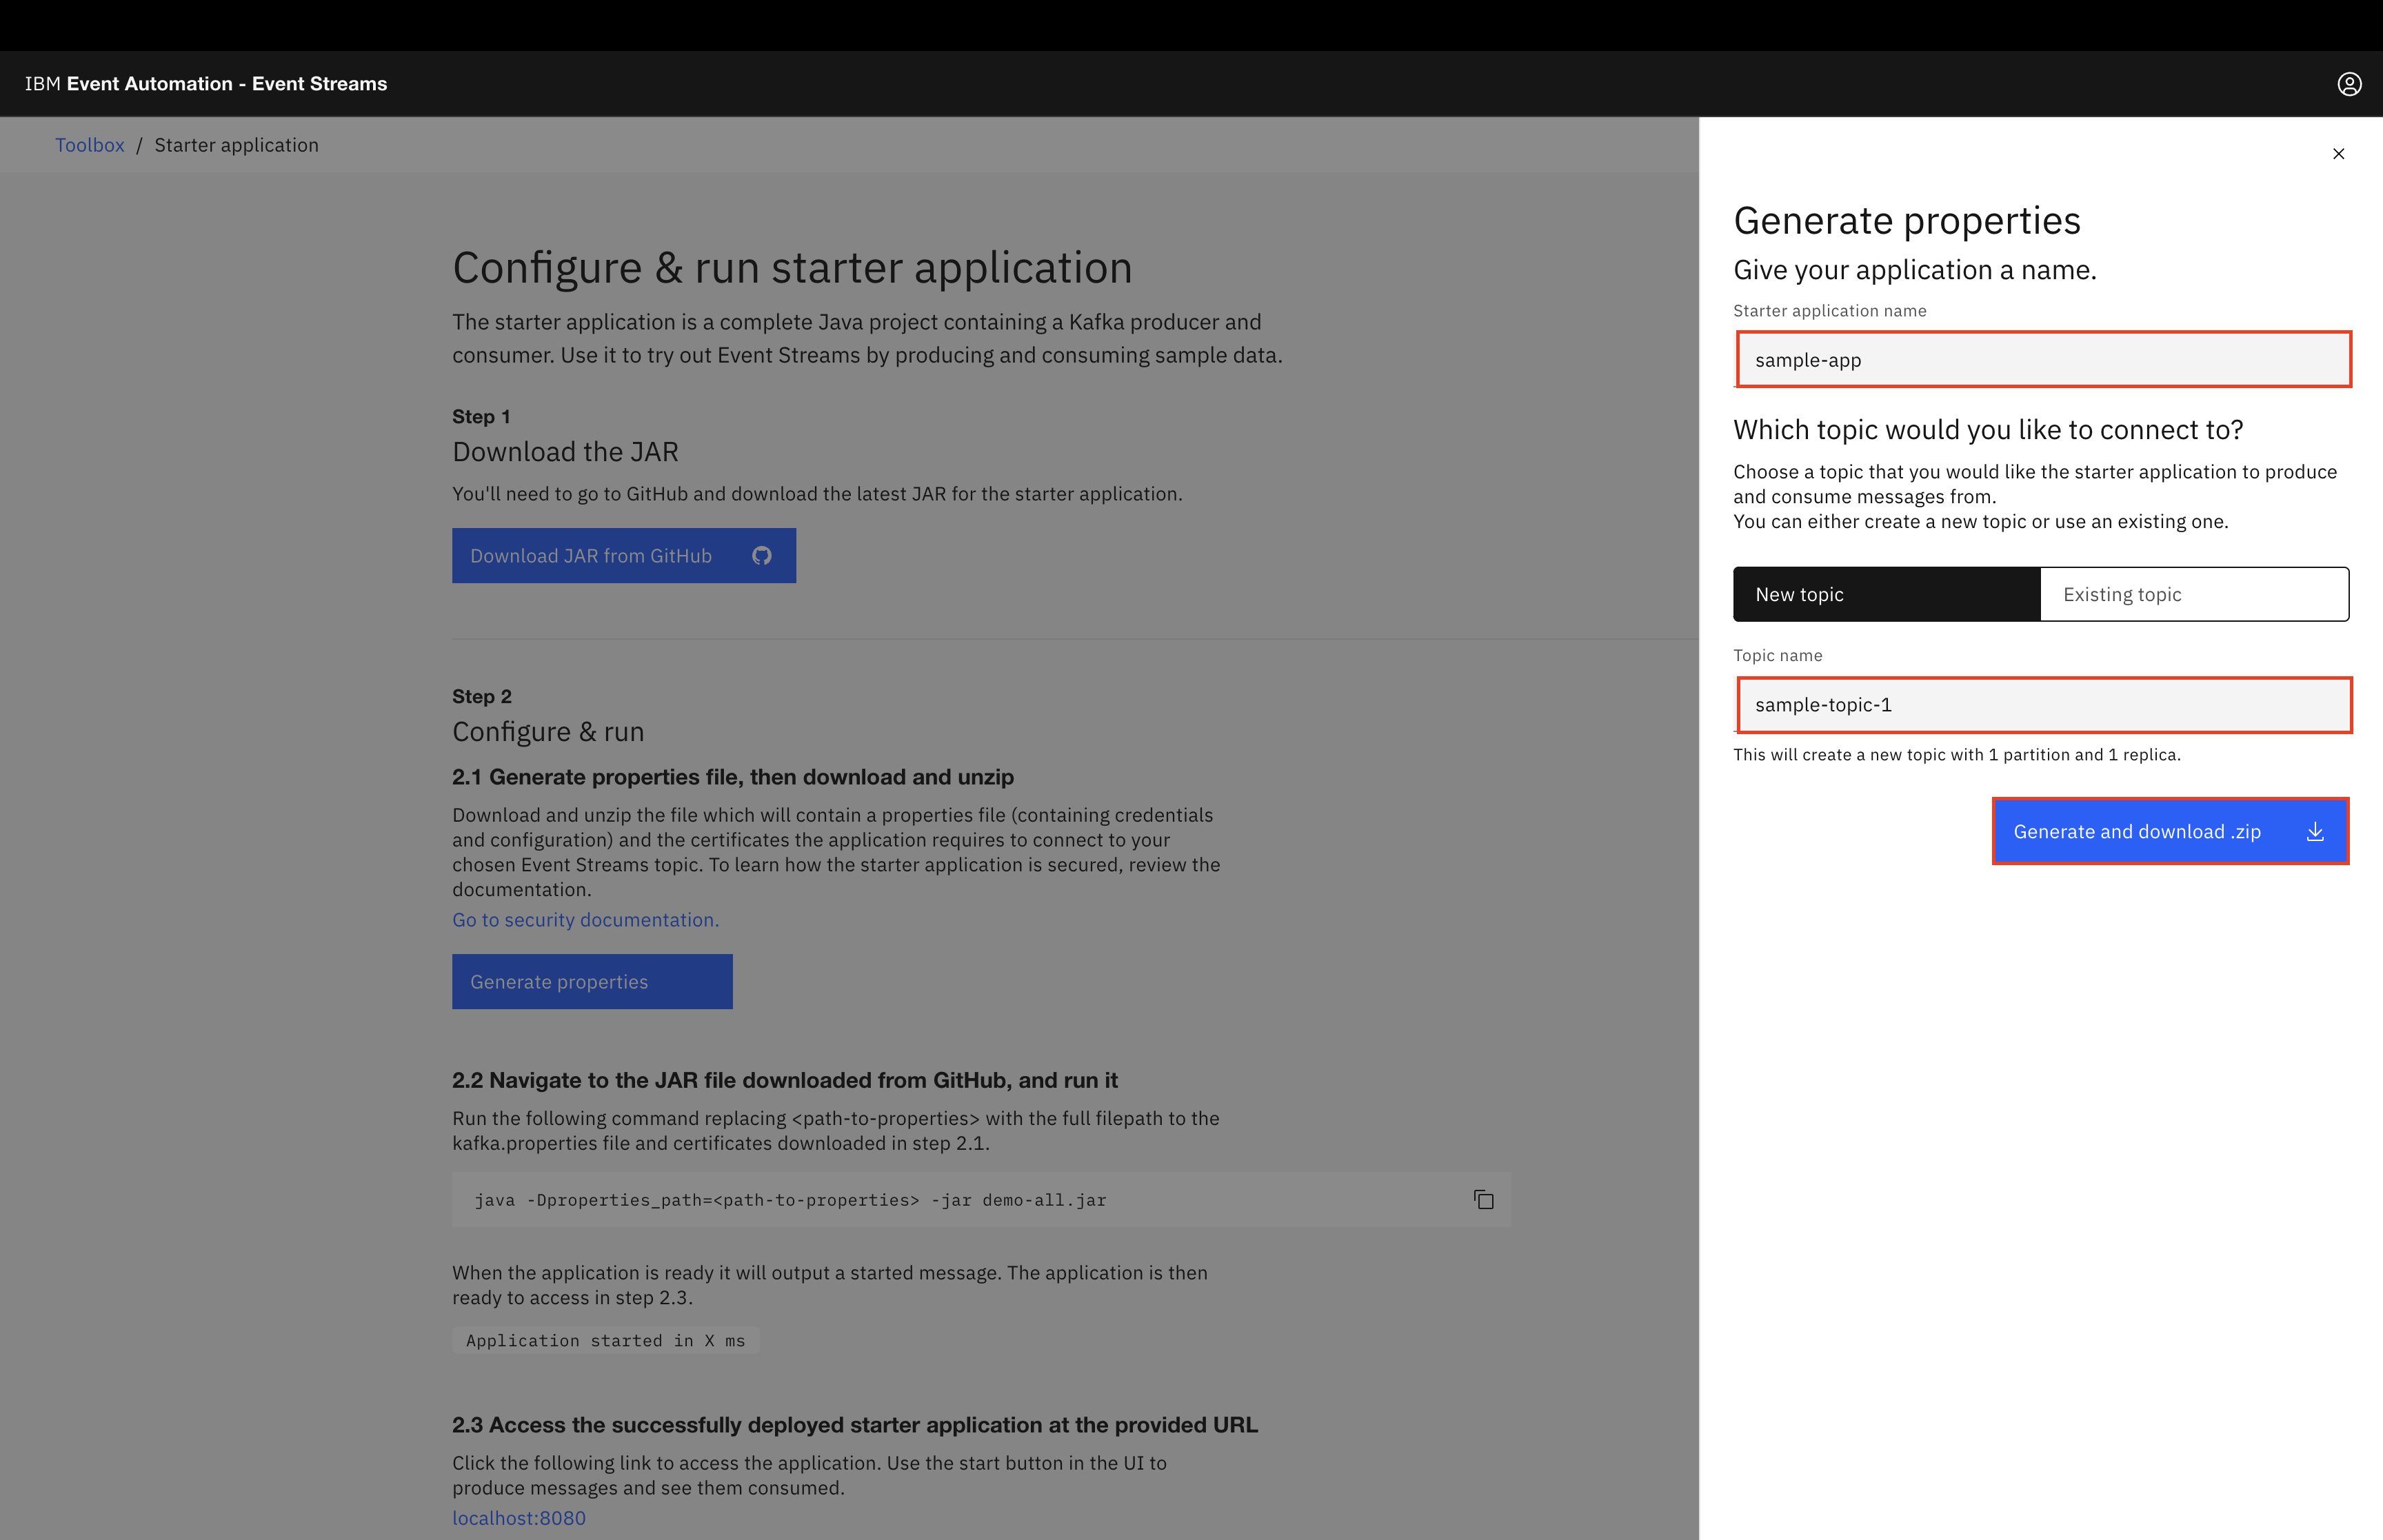Click the Application started code snippet

[x=605, y=1341]
